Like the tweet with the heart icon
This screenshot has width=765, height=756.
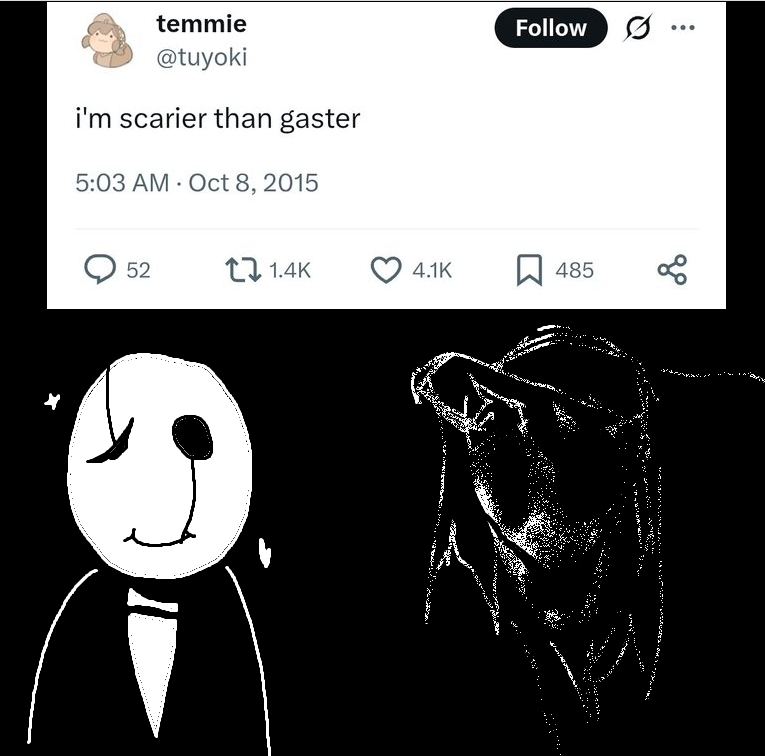386,270
